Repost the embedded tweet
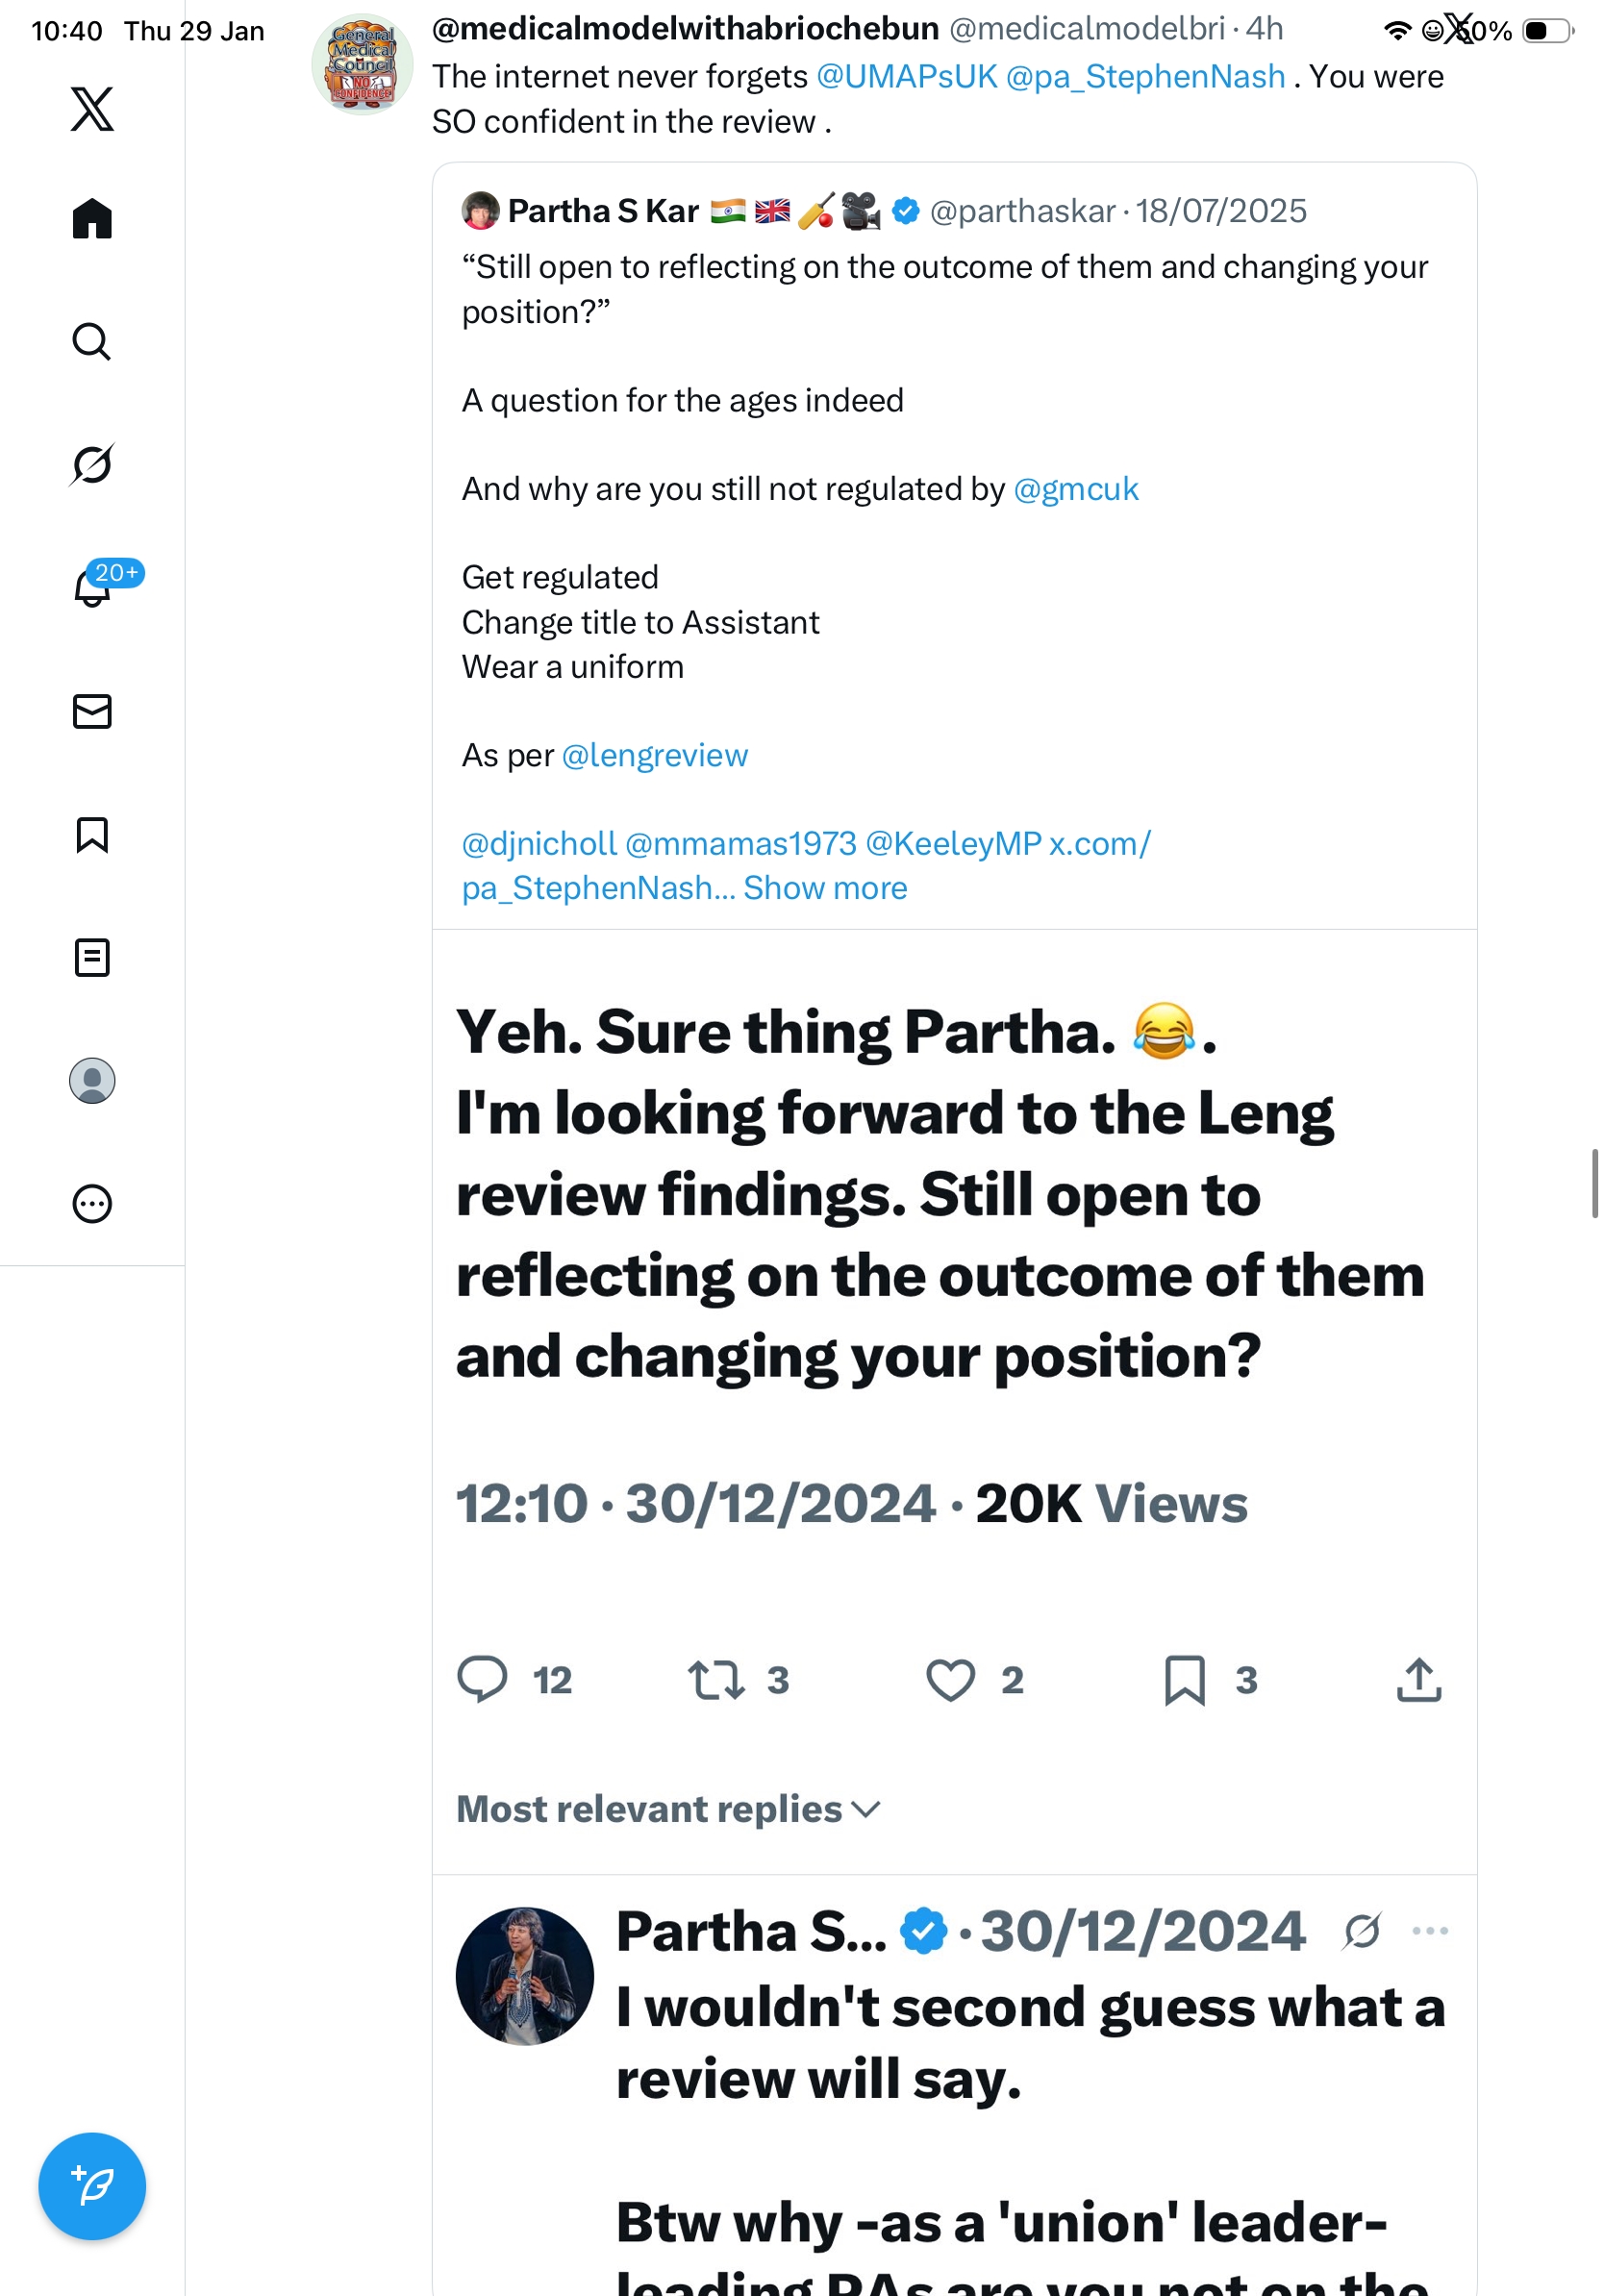This screenshot has height=2296, width=1604. [x=716, y=1680]
